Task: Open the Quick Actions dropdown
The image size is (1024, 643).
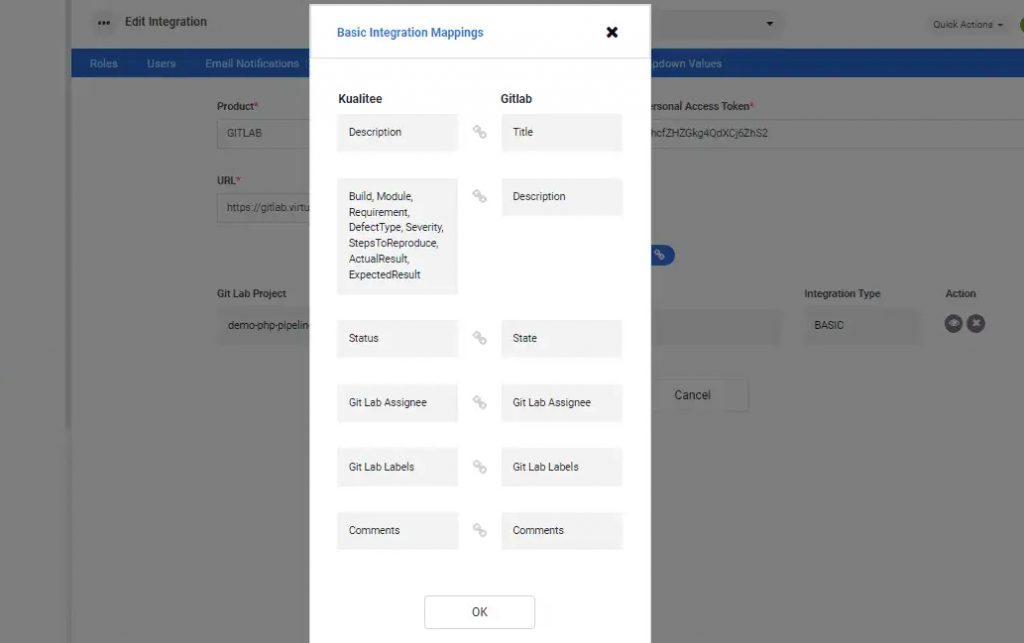Action: tap(967, 24)
